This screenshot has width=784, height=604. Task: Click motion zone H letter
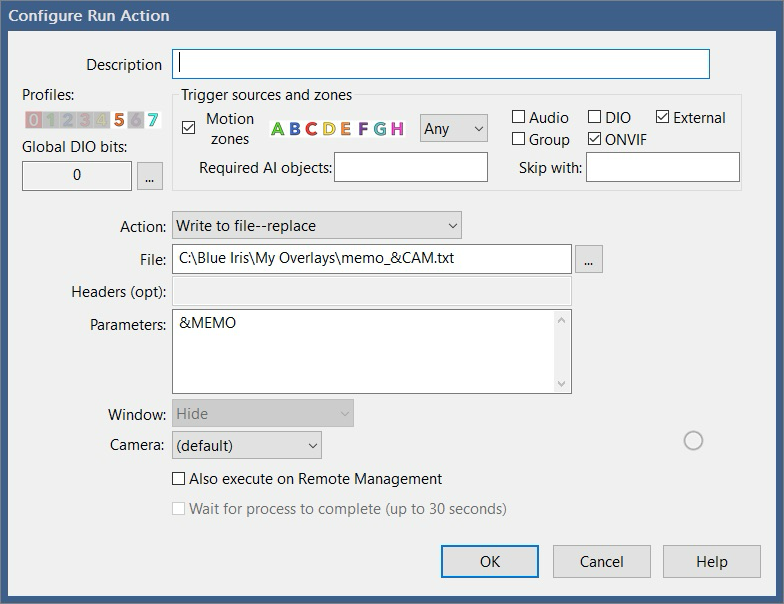tap(397, 129)
